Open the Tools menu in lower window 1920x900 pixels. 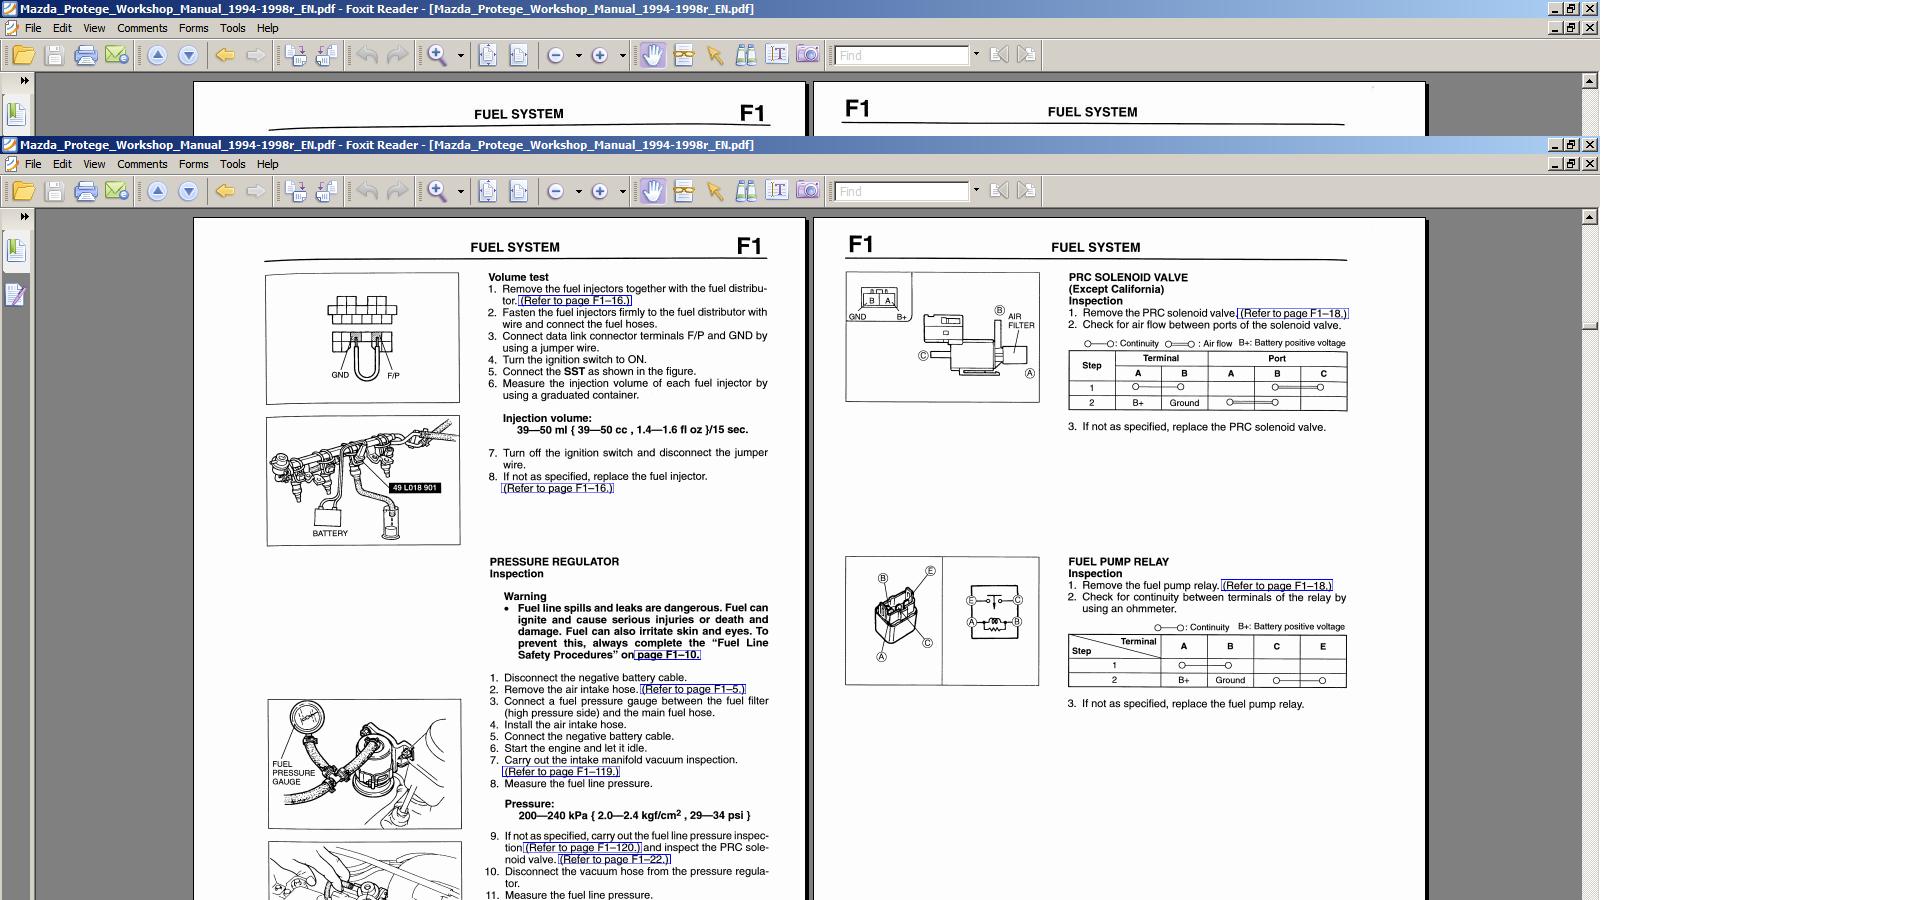(232, 164)
